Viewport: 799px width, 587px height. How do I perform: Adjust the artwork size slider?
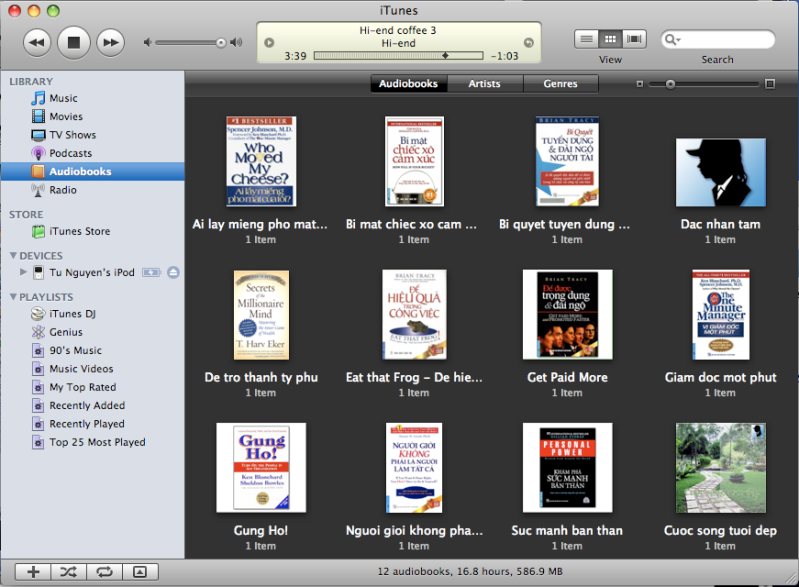(x=671, y=84)
